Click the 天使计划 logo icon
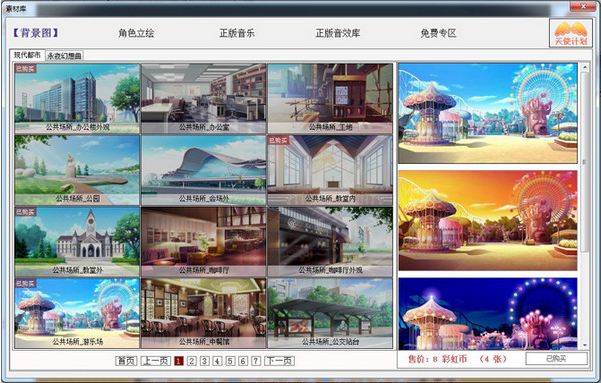This screenshot has width=601, height=383. pyautogui.click(x=571, y=33)
